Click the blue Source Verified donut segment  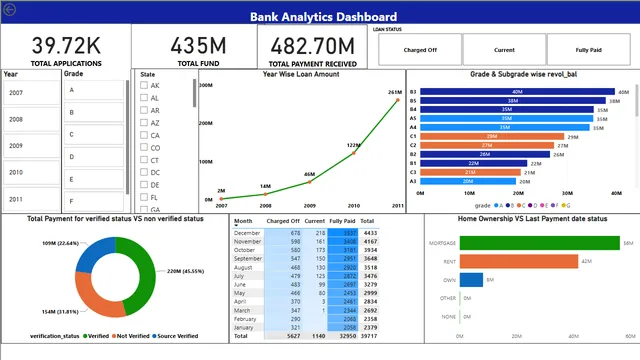92,252
